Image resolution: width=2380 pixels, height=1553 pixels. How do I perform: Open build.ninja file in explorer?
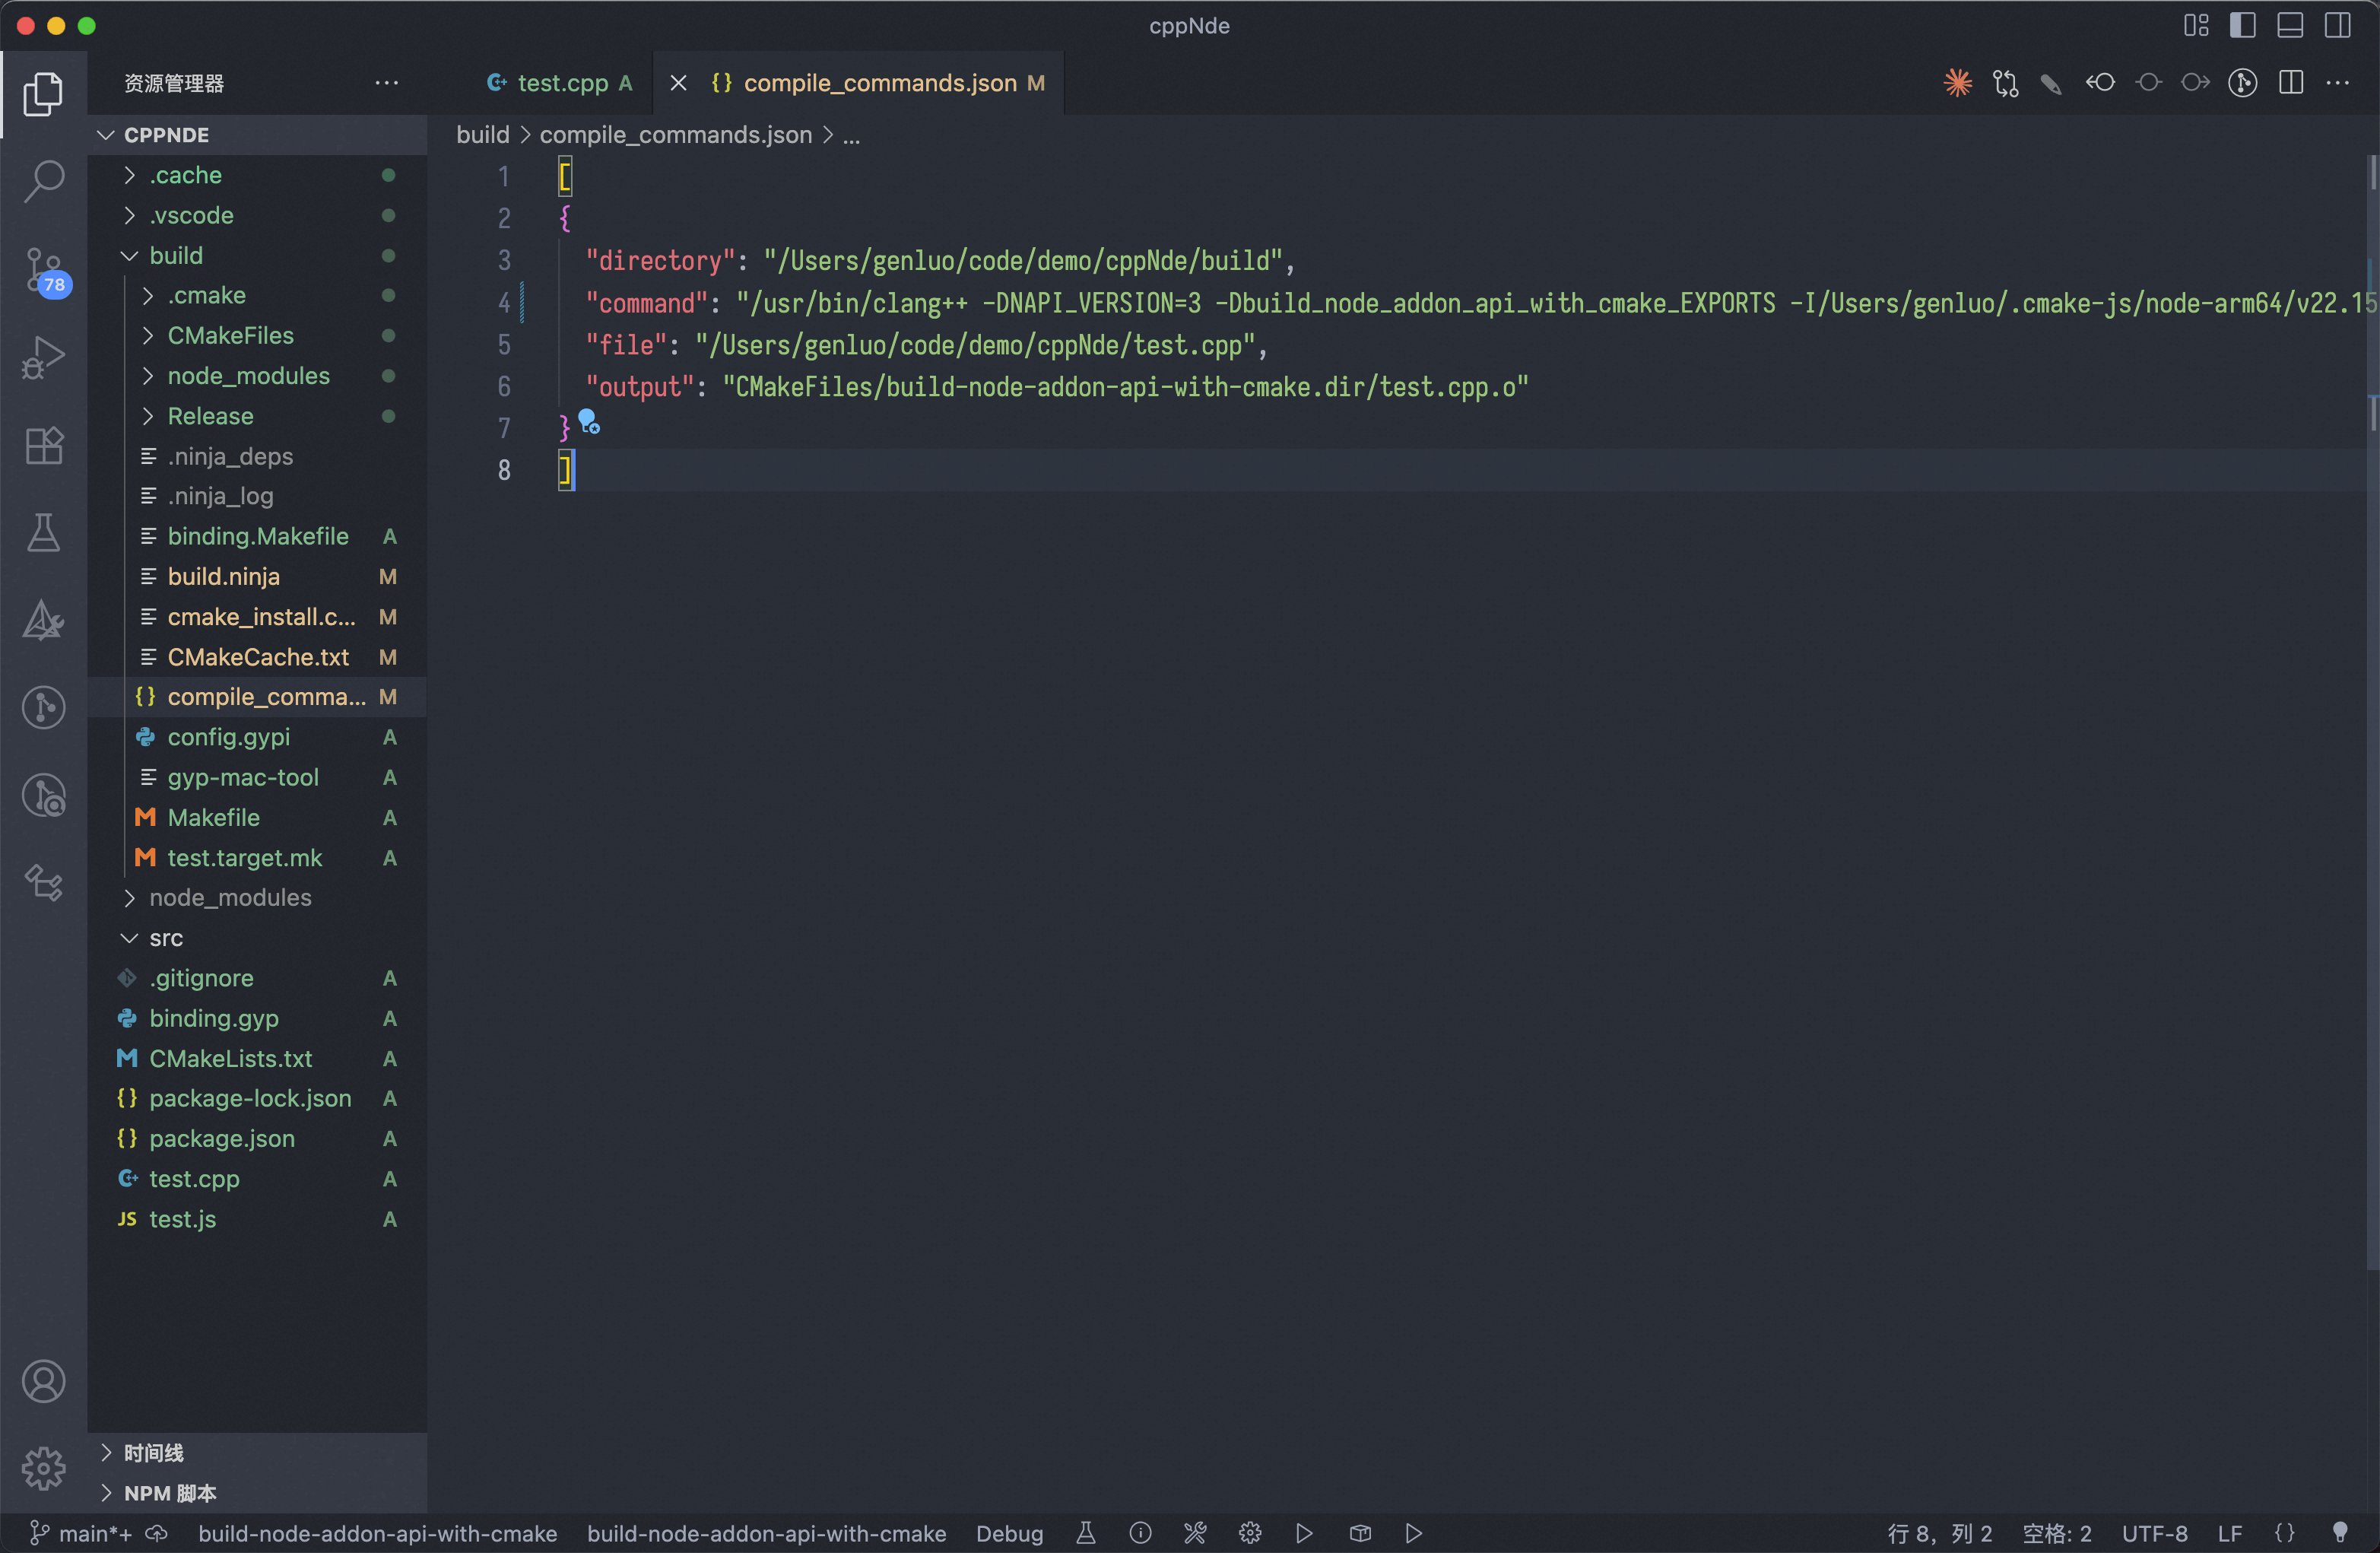tap(257, 576)
